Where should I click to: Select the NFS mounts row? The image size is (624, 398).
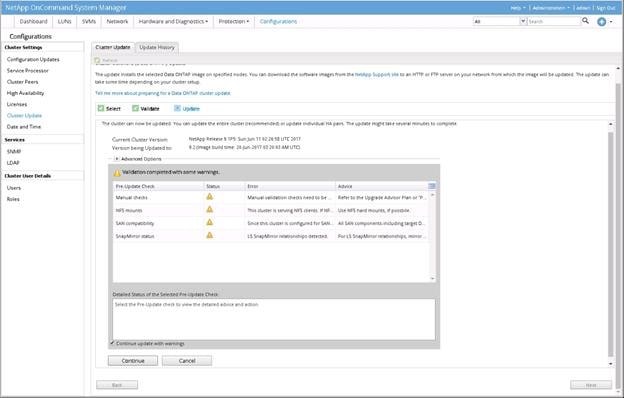(x=271, y=210)
